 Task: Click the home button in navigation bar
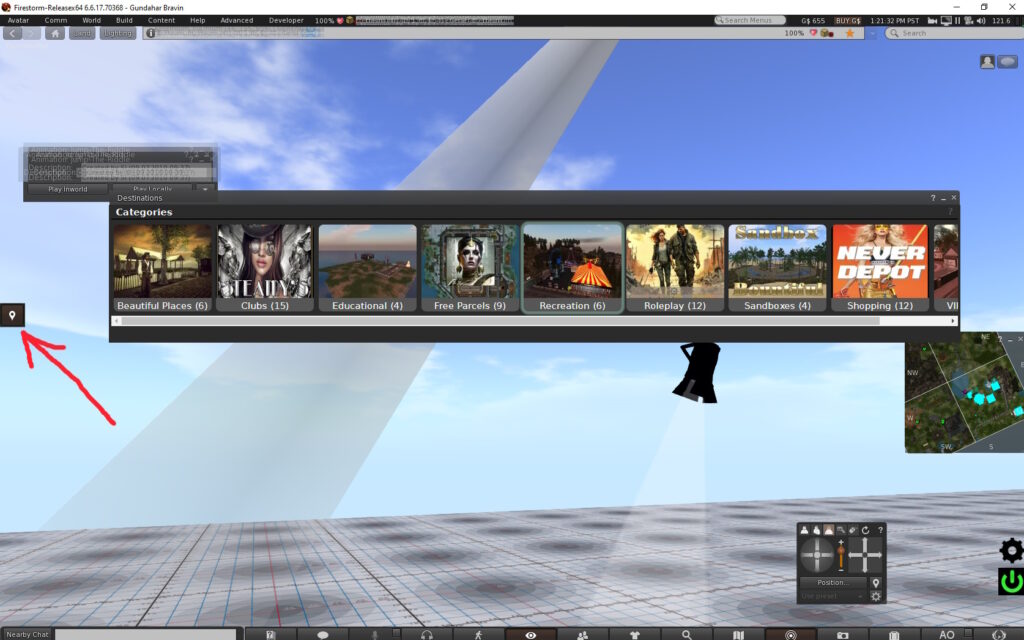tap(55, 33)
